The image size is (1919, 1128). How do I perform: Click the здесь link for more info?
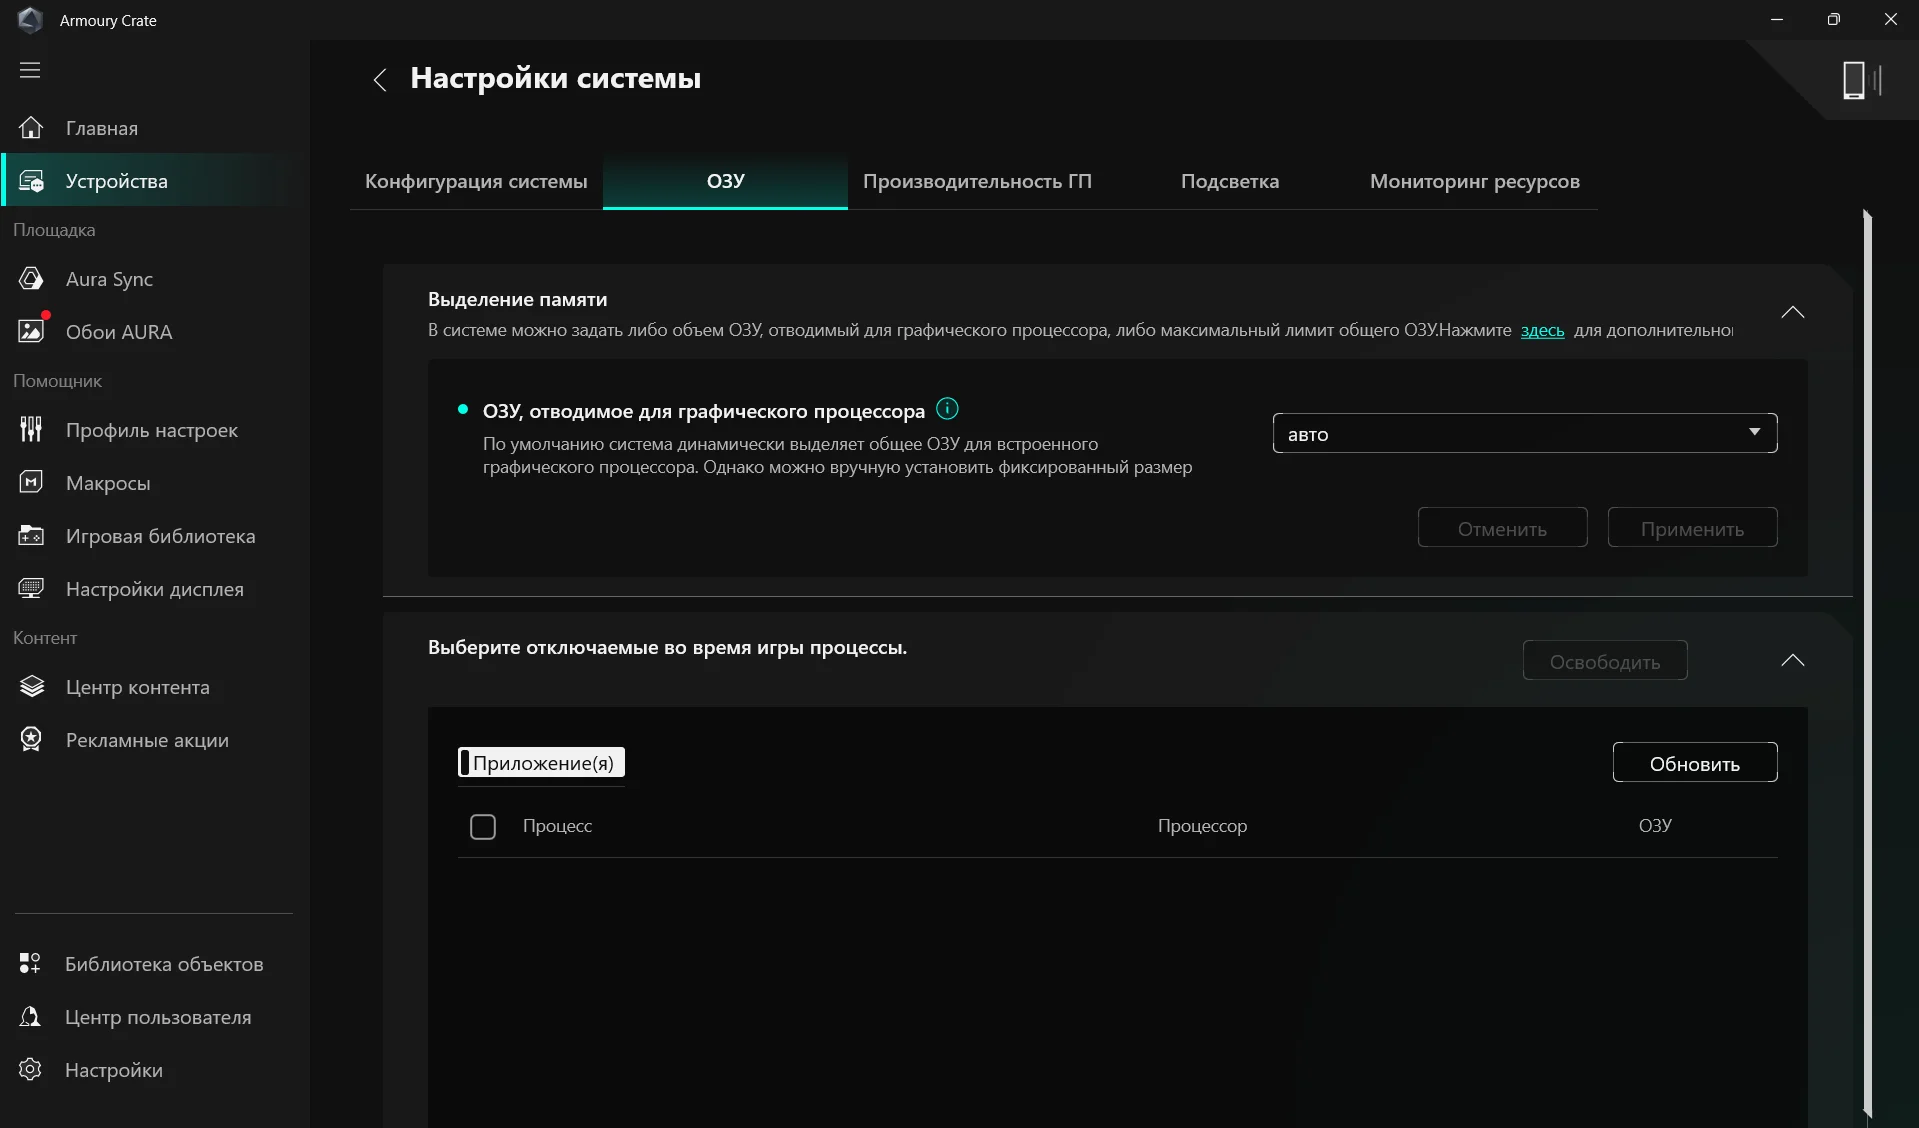(x=1541, y=331)
